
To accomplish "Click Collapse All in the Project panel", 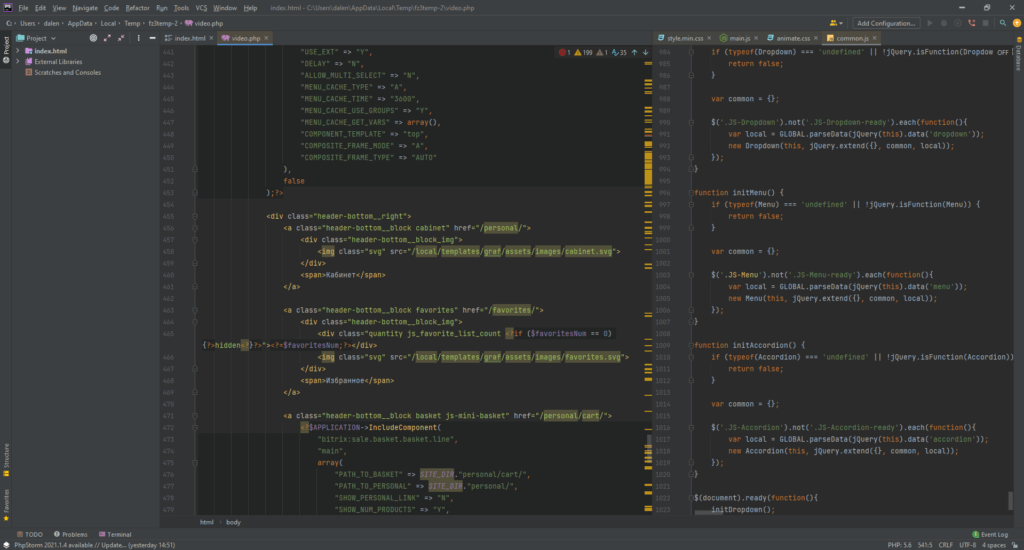I will [x=122, y=38].
